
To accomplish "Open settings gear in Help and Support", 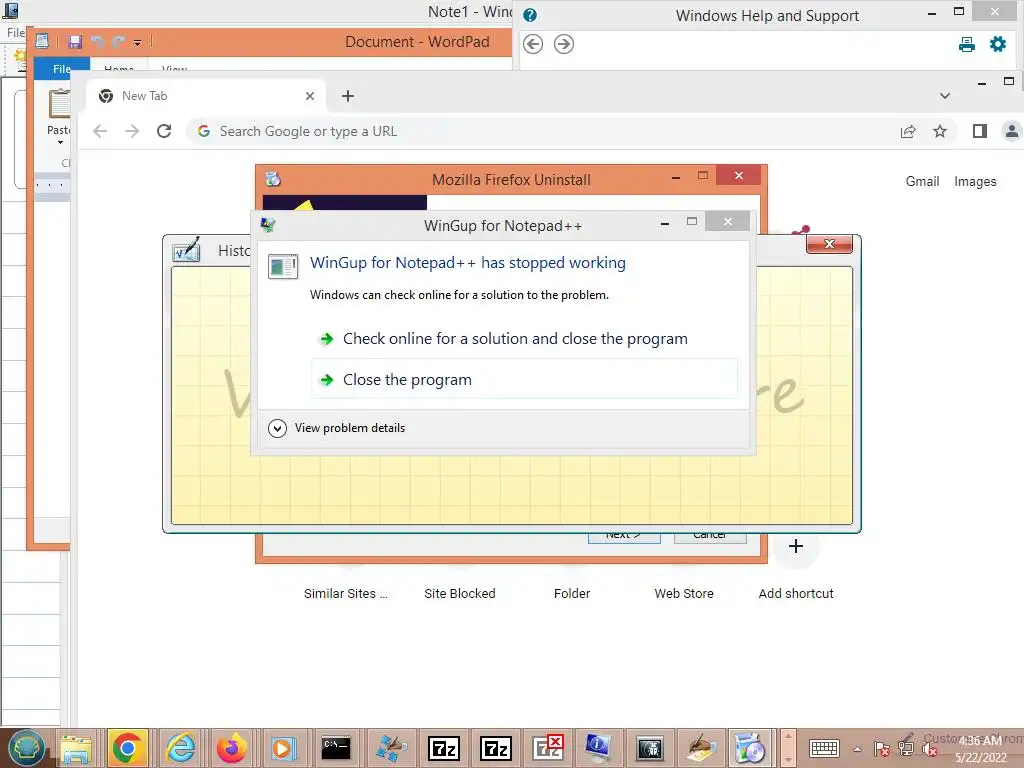I will coord(998,44).
